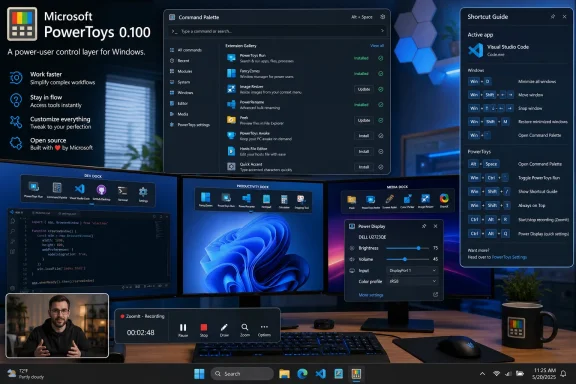Adjust the Brightness slider in Power Display
Viewport: 576px width, 384px height.
pyautogui.click(x=408, y=248)
